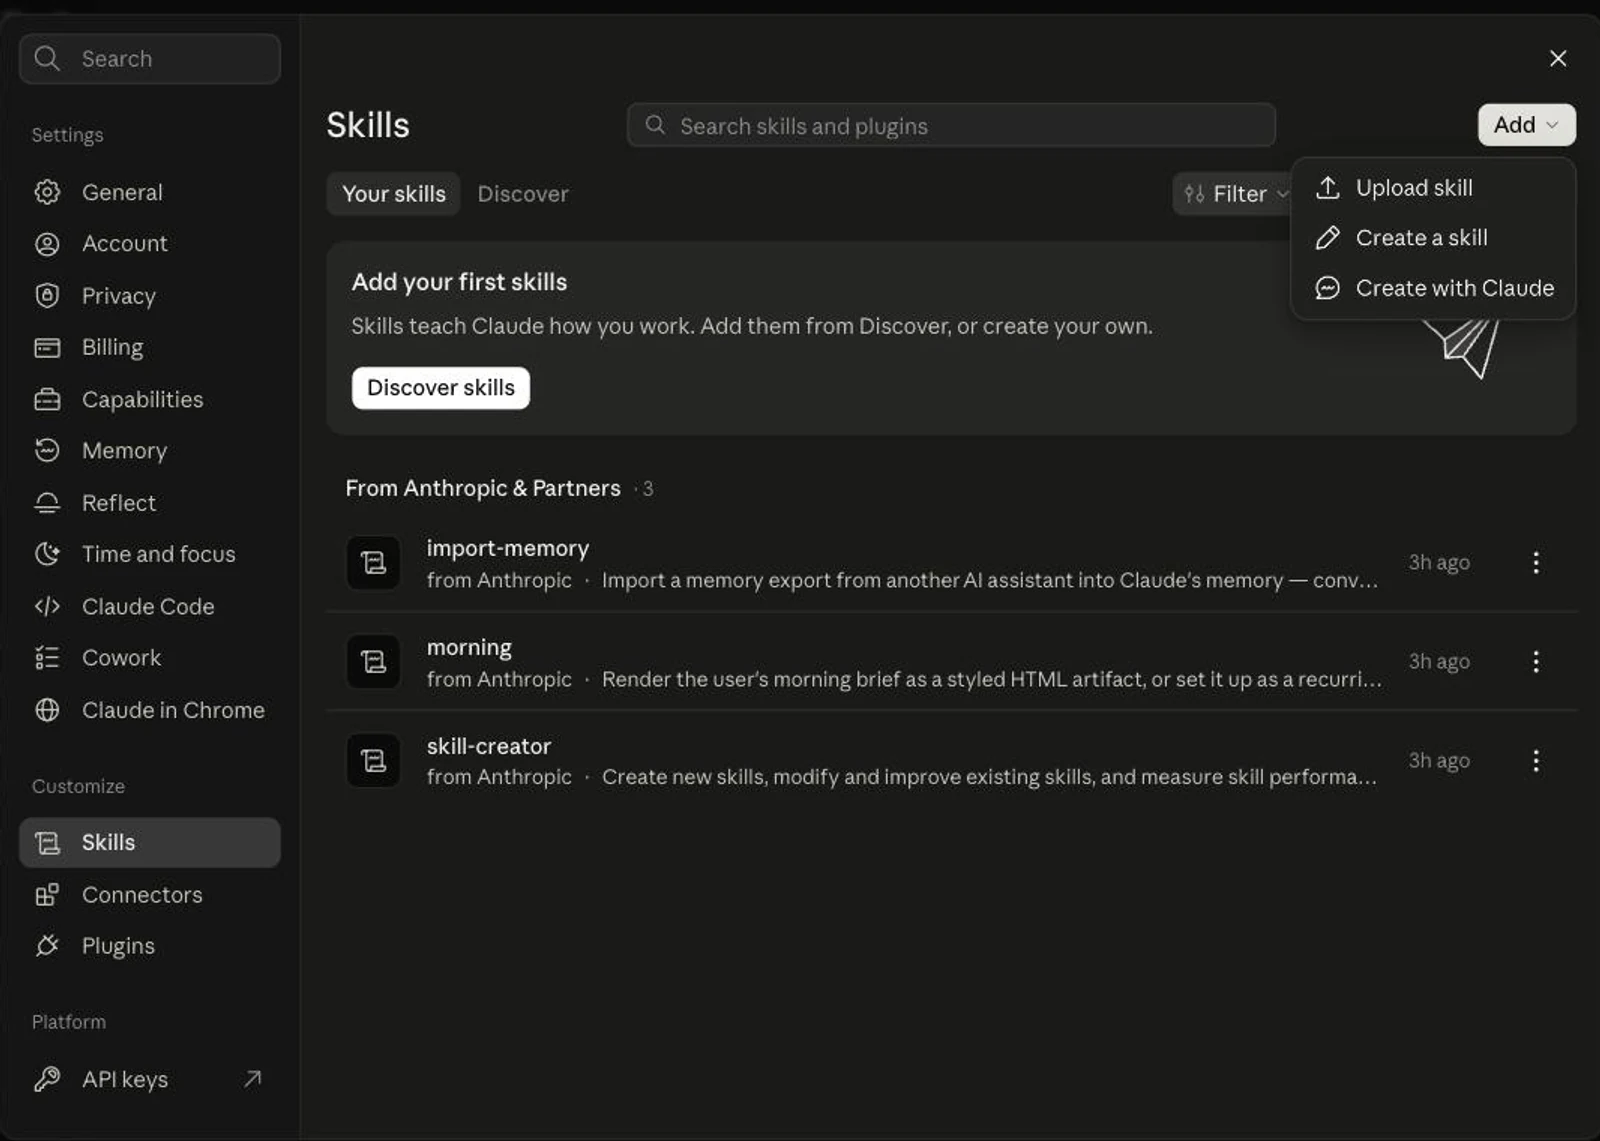Click the Claude Code settings label
The width and height of the screenshot is (1600, 1141).
pyautogui.click(x=148, y=606)
